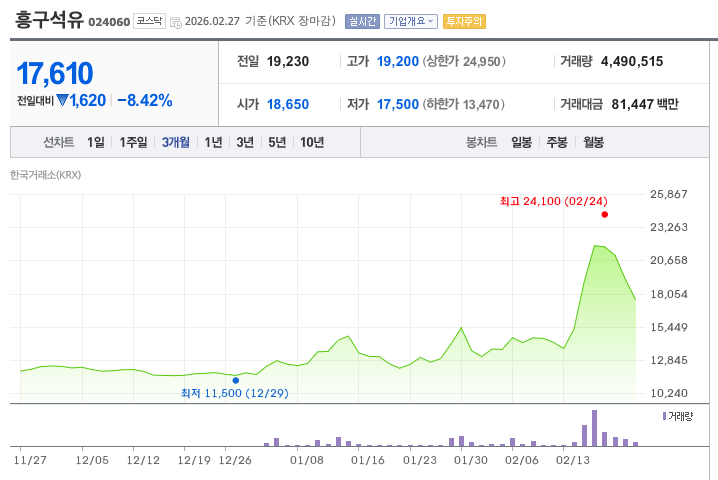Click the 실시간 real-time badge
The width and height of the screenshot is (718, 480).
click(x=362, y=22)
